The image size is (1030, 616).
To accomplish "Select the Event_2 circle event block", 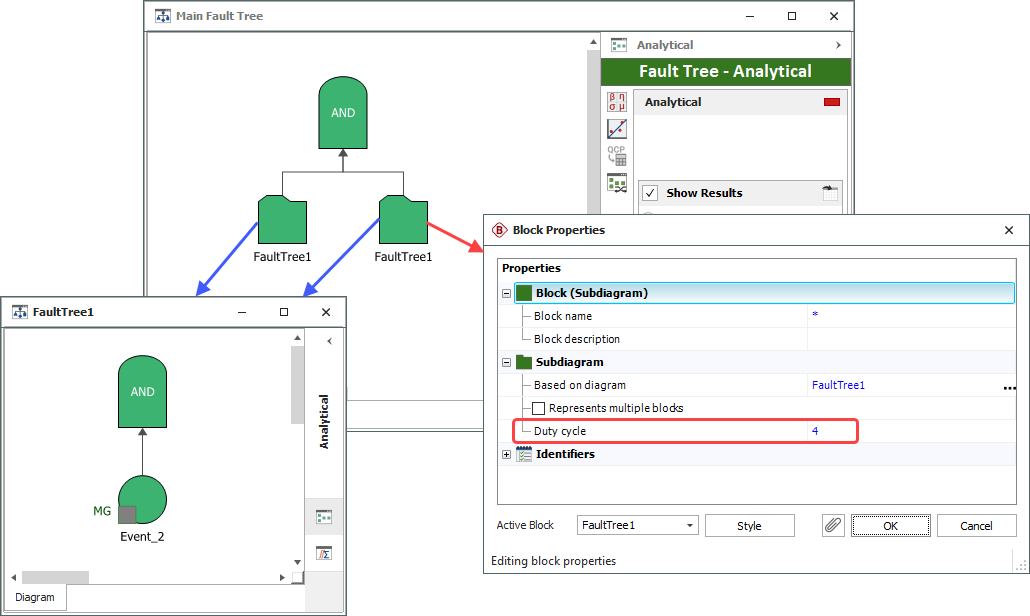I will pyautogui.click(x=142, y=499).
